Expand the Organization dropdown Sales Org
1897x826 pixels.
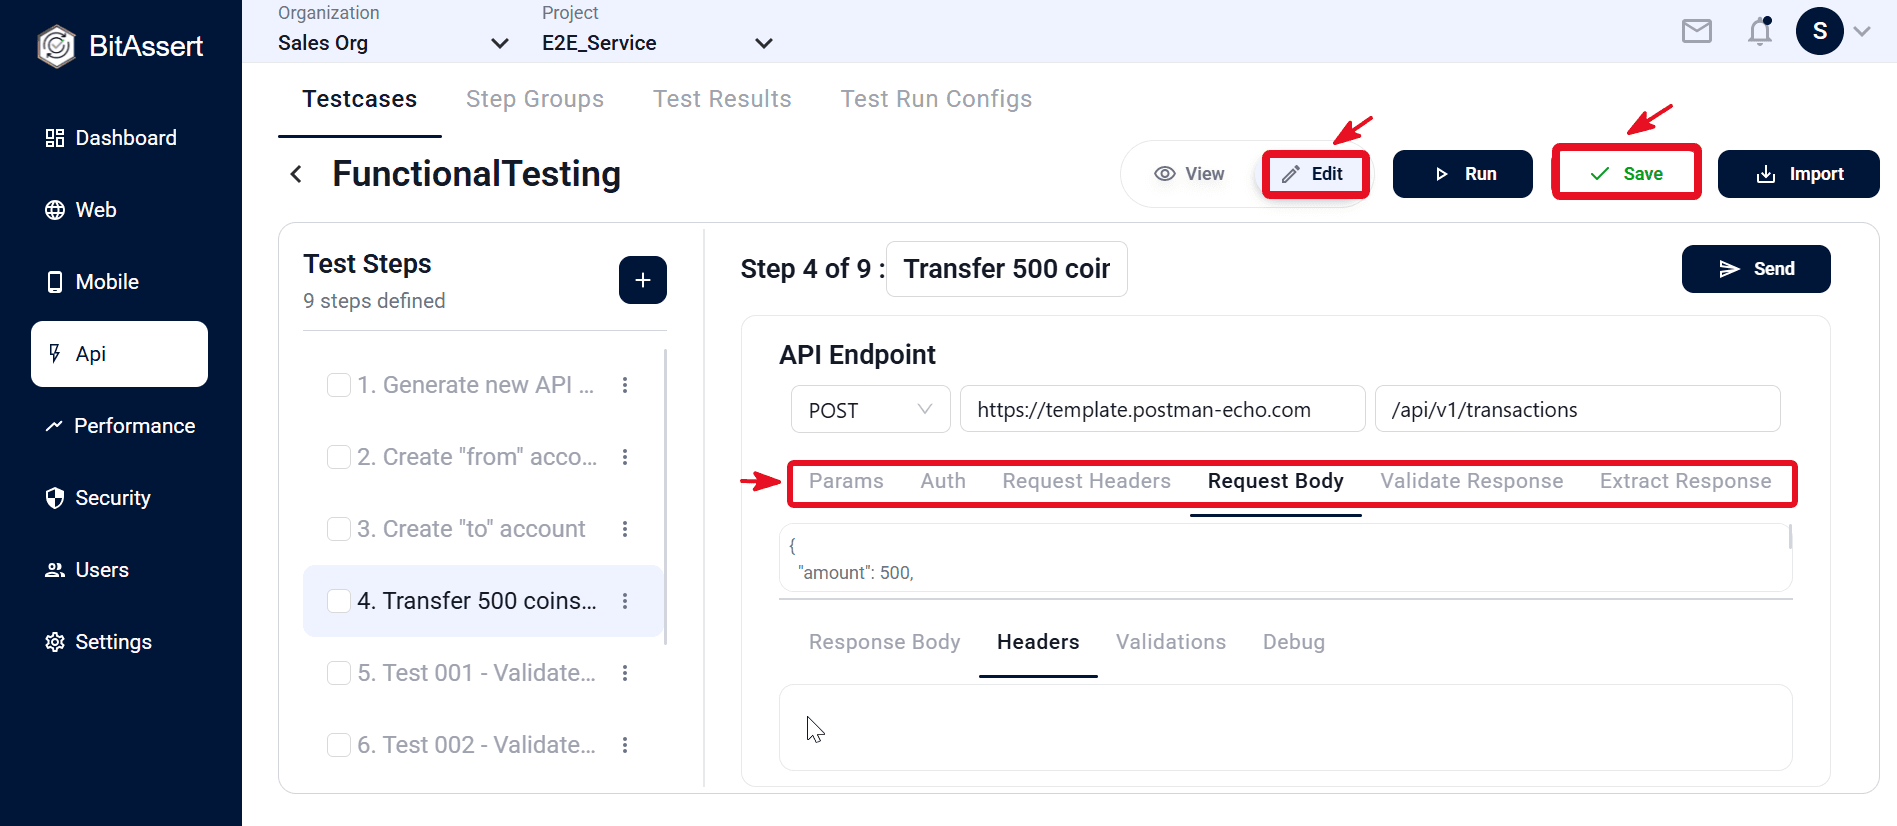[394, 43]
